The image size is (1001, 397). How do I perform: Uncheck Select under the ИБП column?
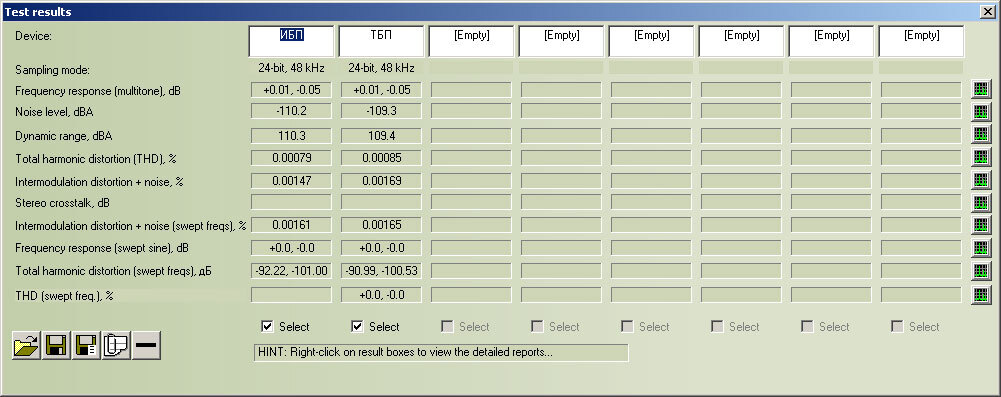coord(267,327)
